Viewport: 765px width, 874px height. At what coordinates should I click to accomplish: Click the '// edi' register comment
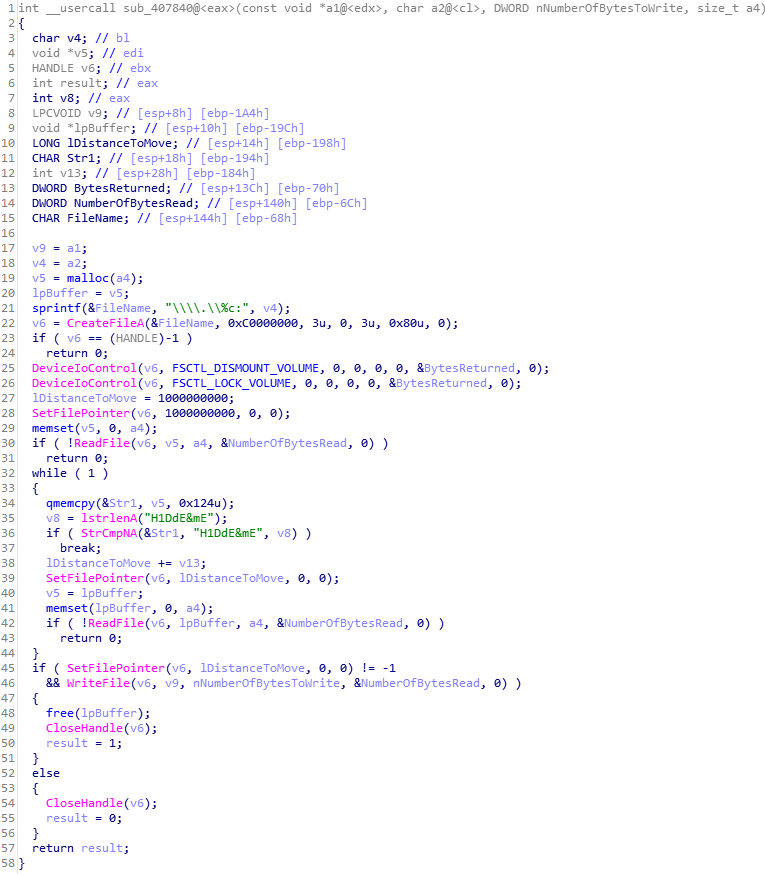coord(123,53)
